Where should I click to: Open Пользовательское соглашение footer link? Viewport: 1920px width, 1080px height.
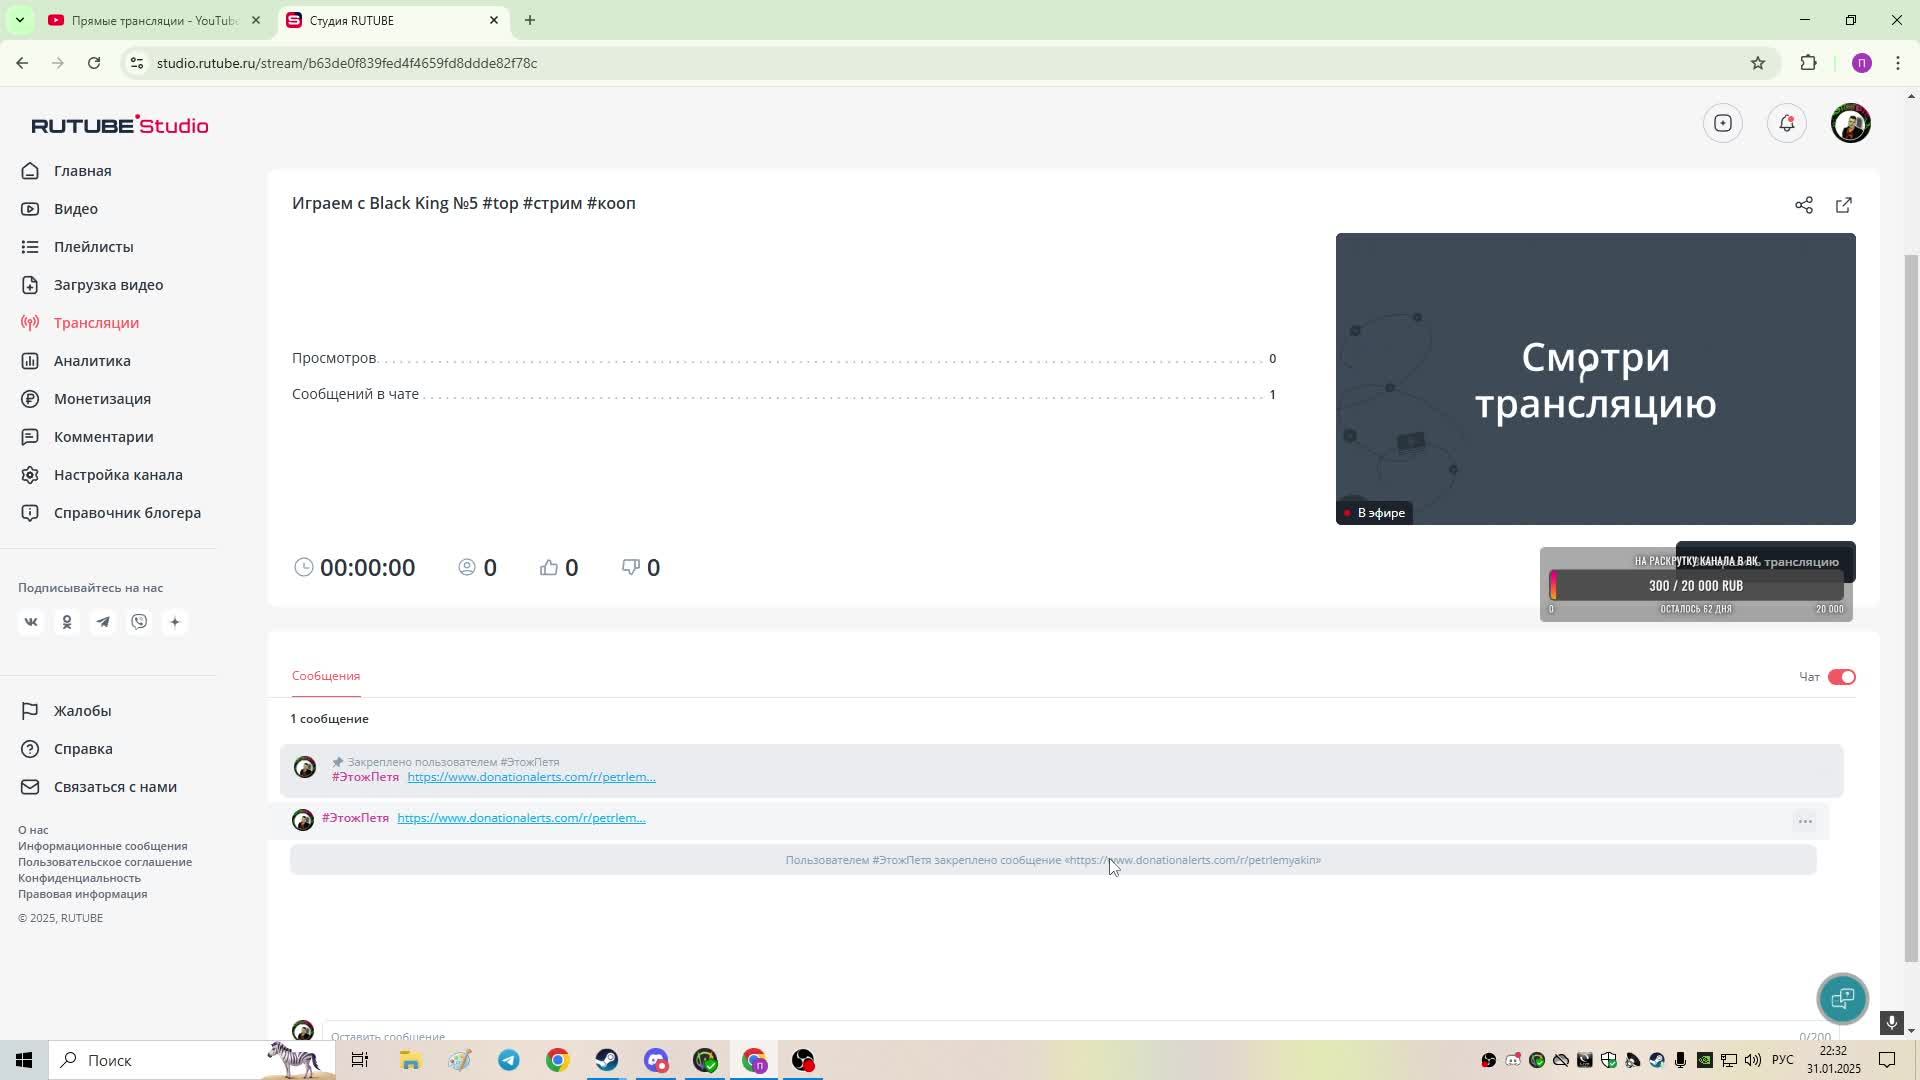105,862
